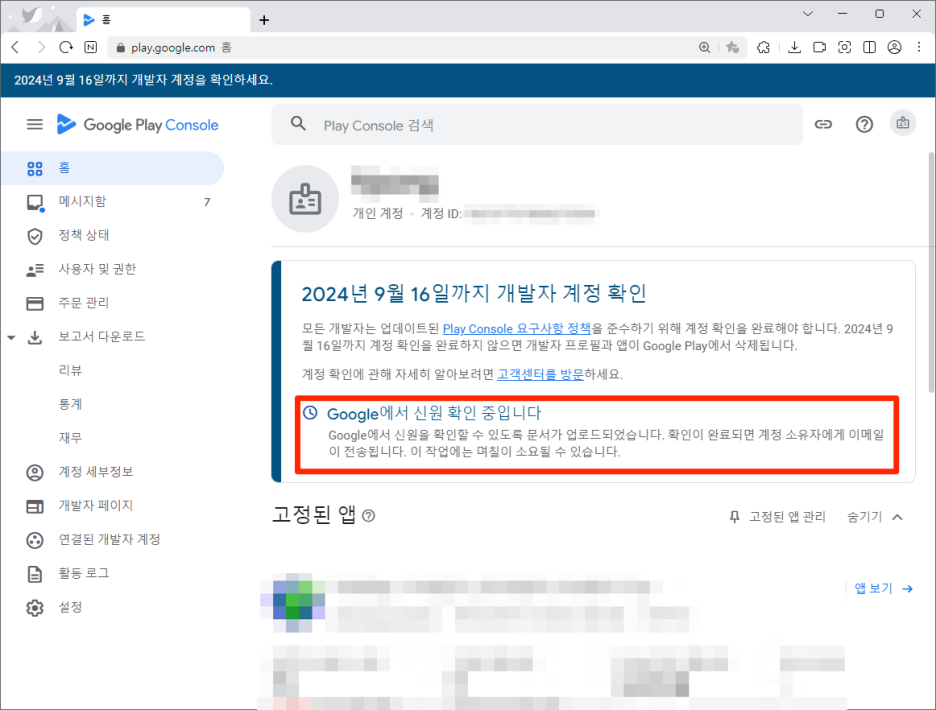This screenshot has width=936, height=710.
Task: Click the screen capture icon in toolbar
Action: [x=844, y=47]
